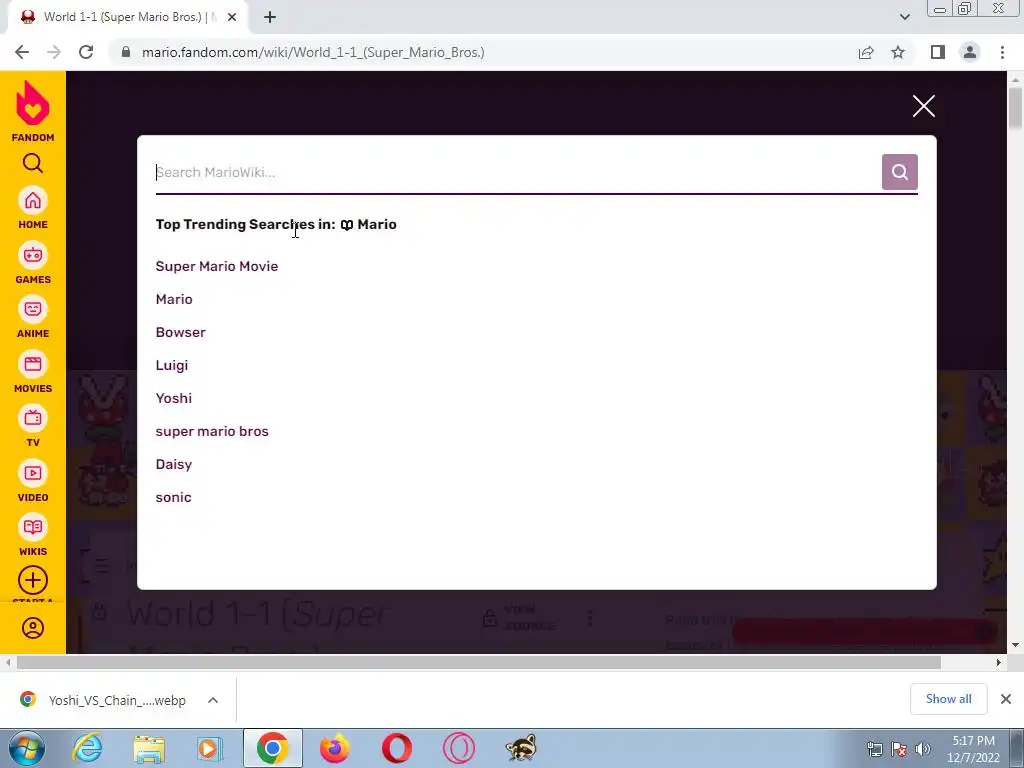Open the TV section icon

point(33,419)
